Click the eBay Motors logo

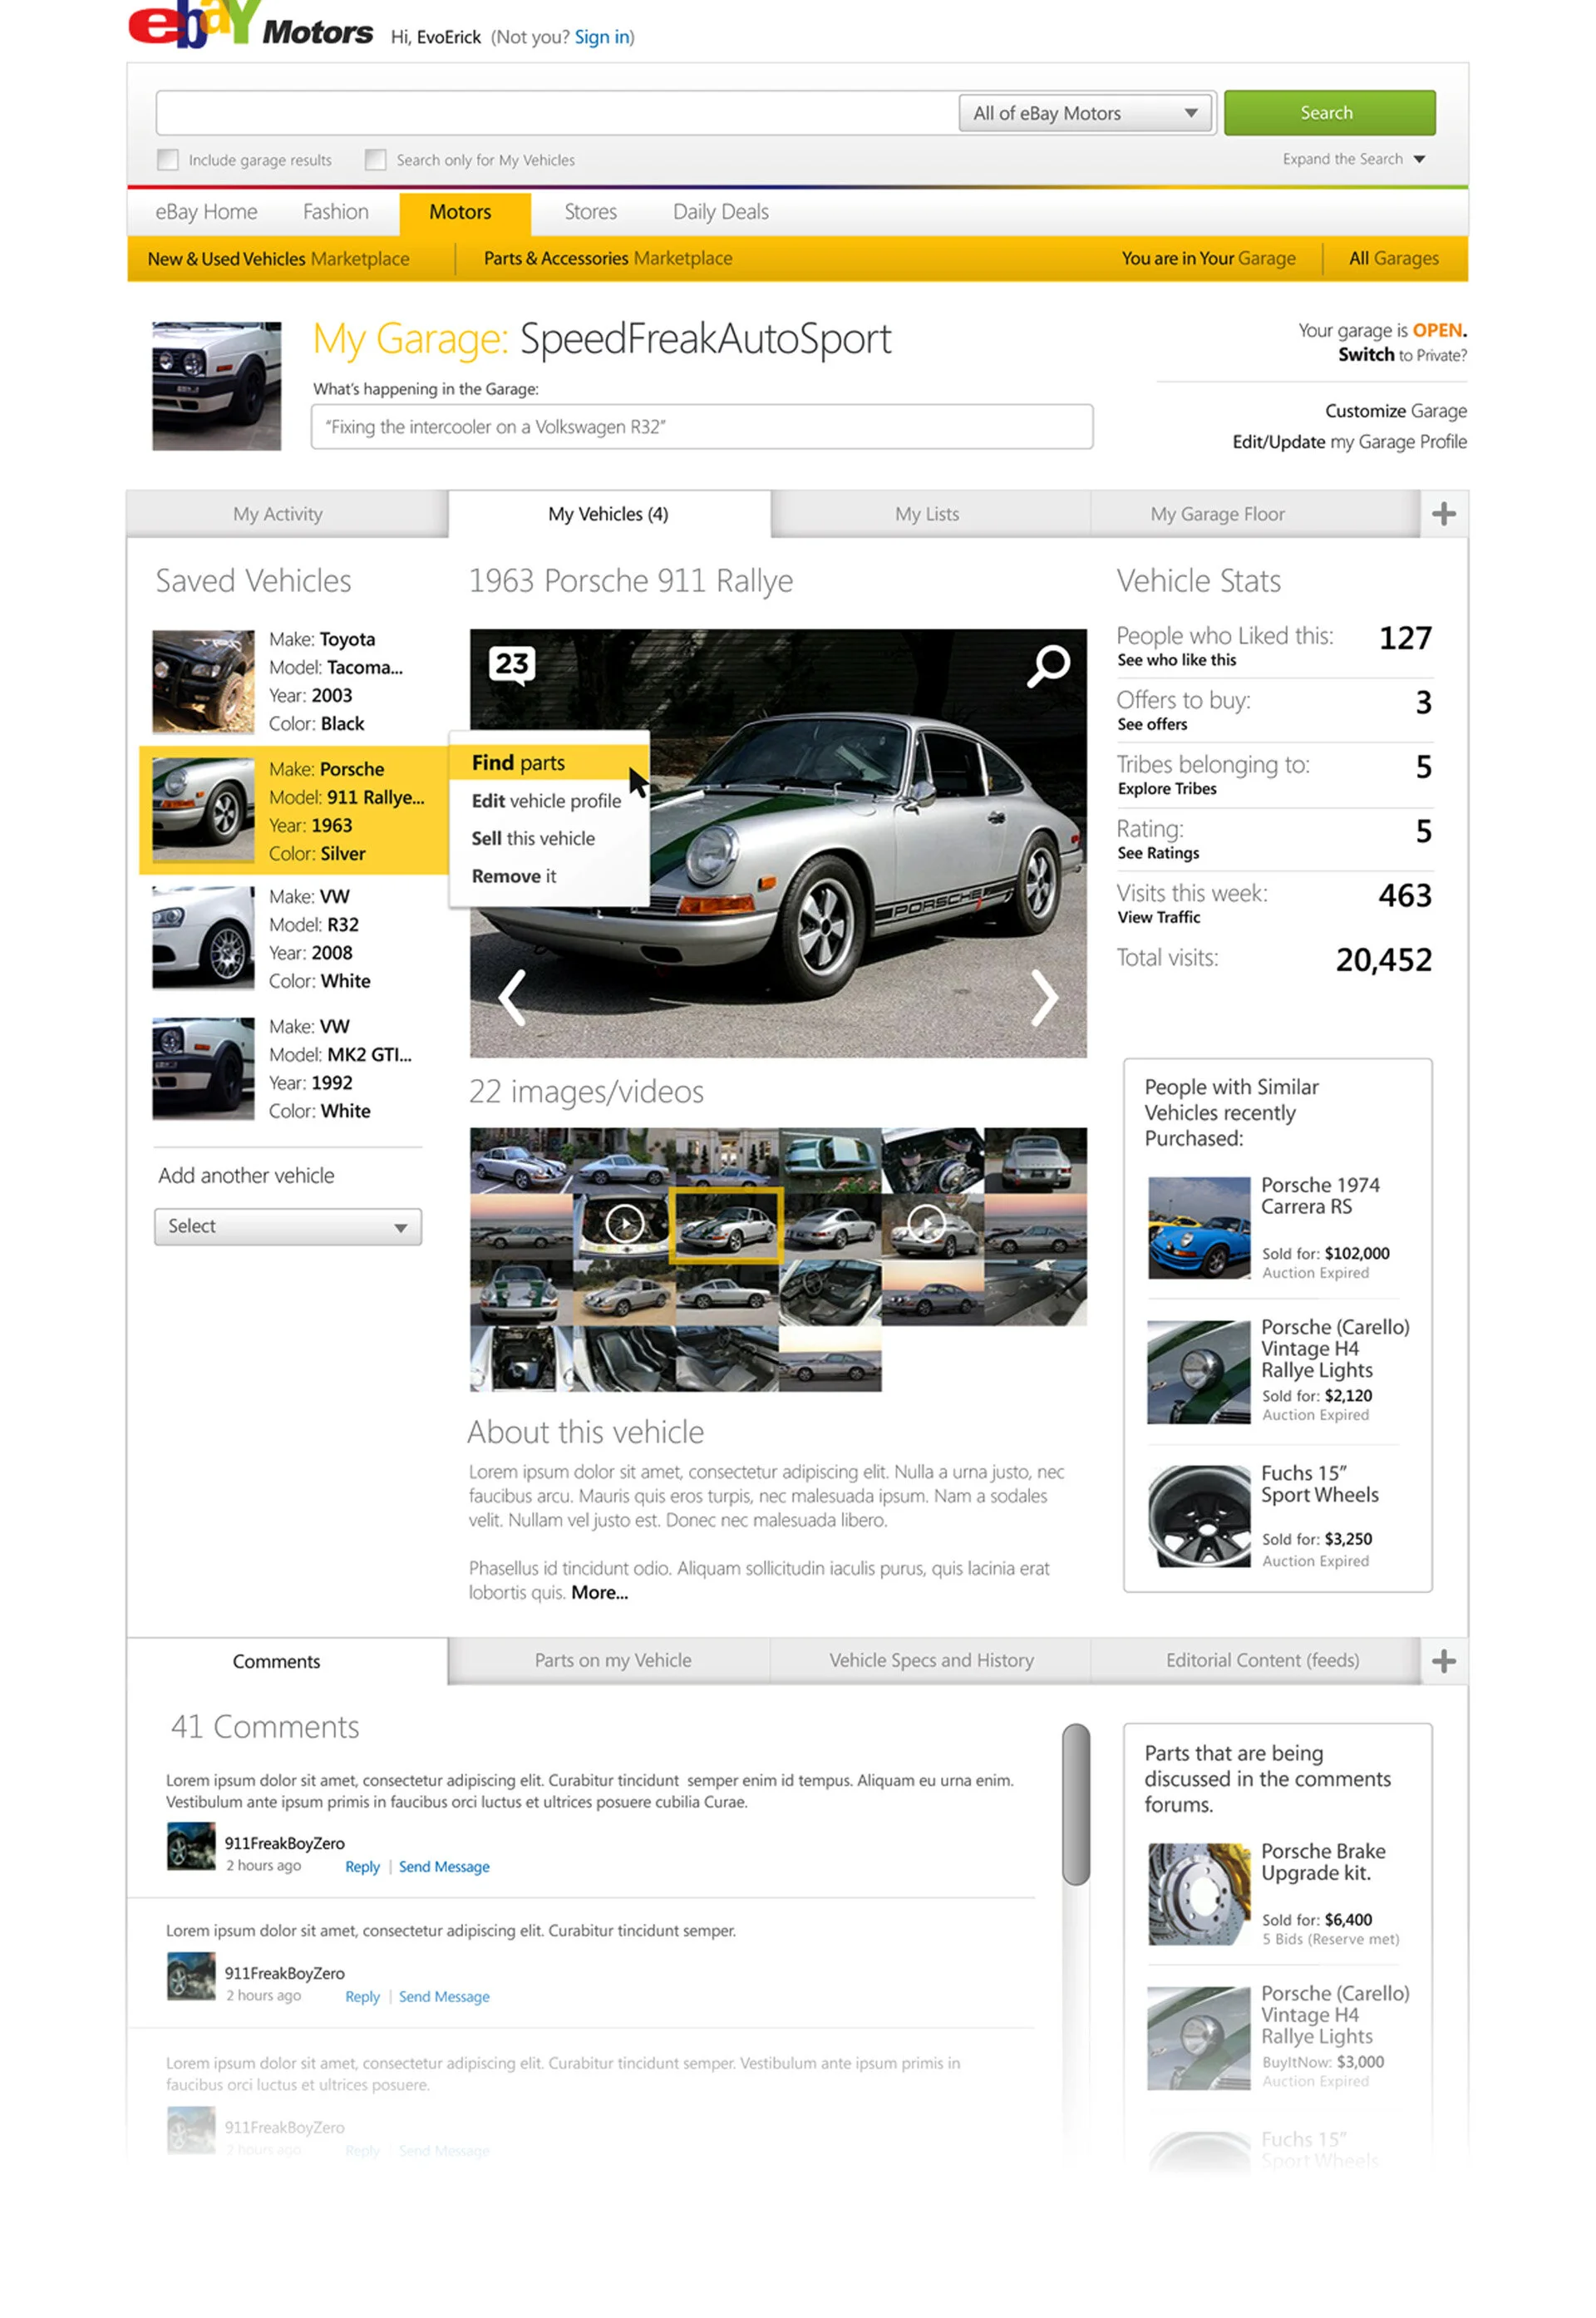point(250,25)
